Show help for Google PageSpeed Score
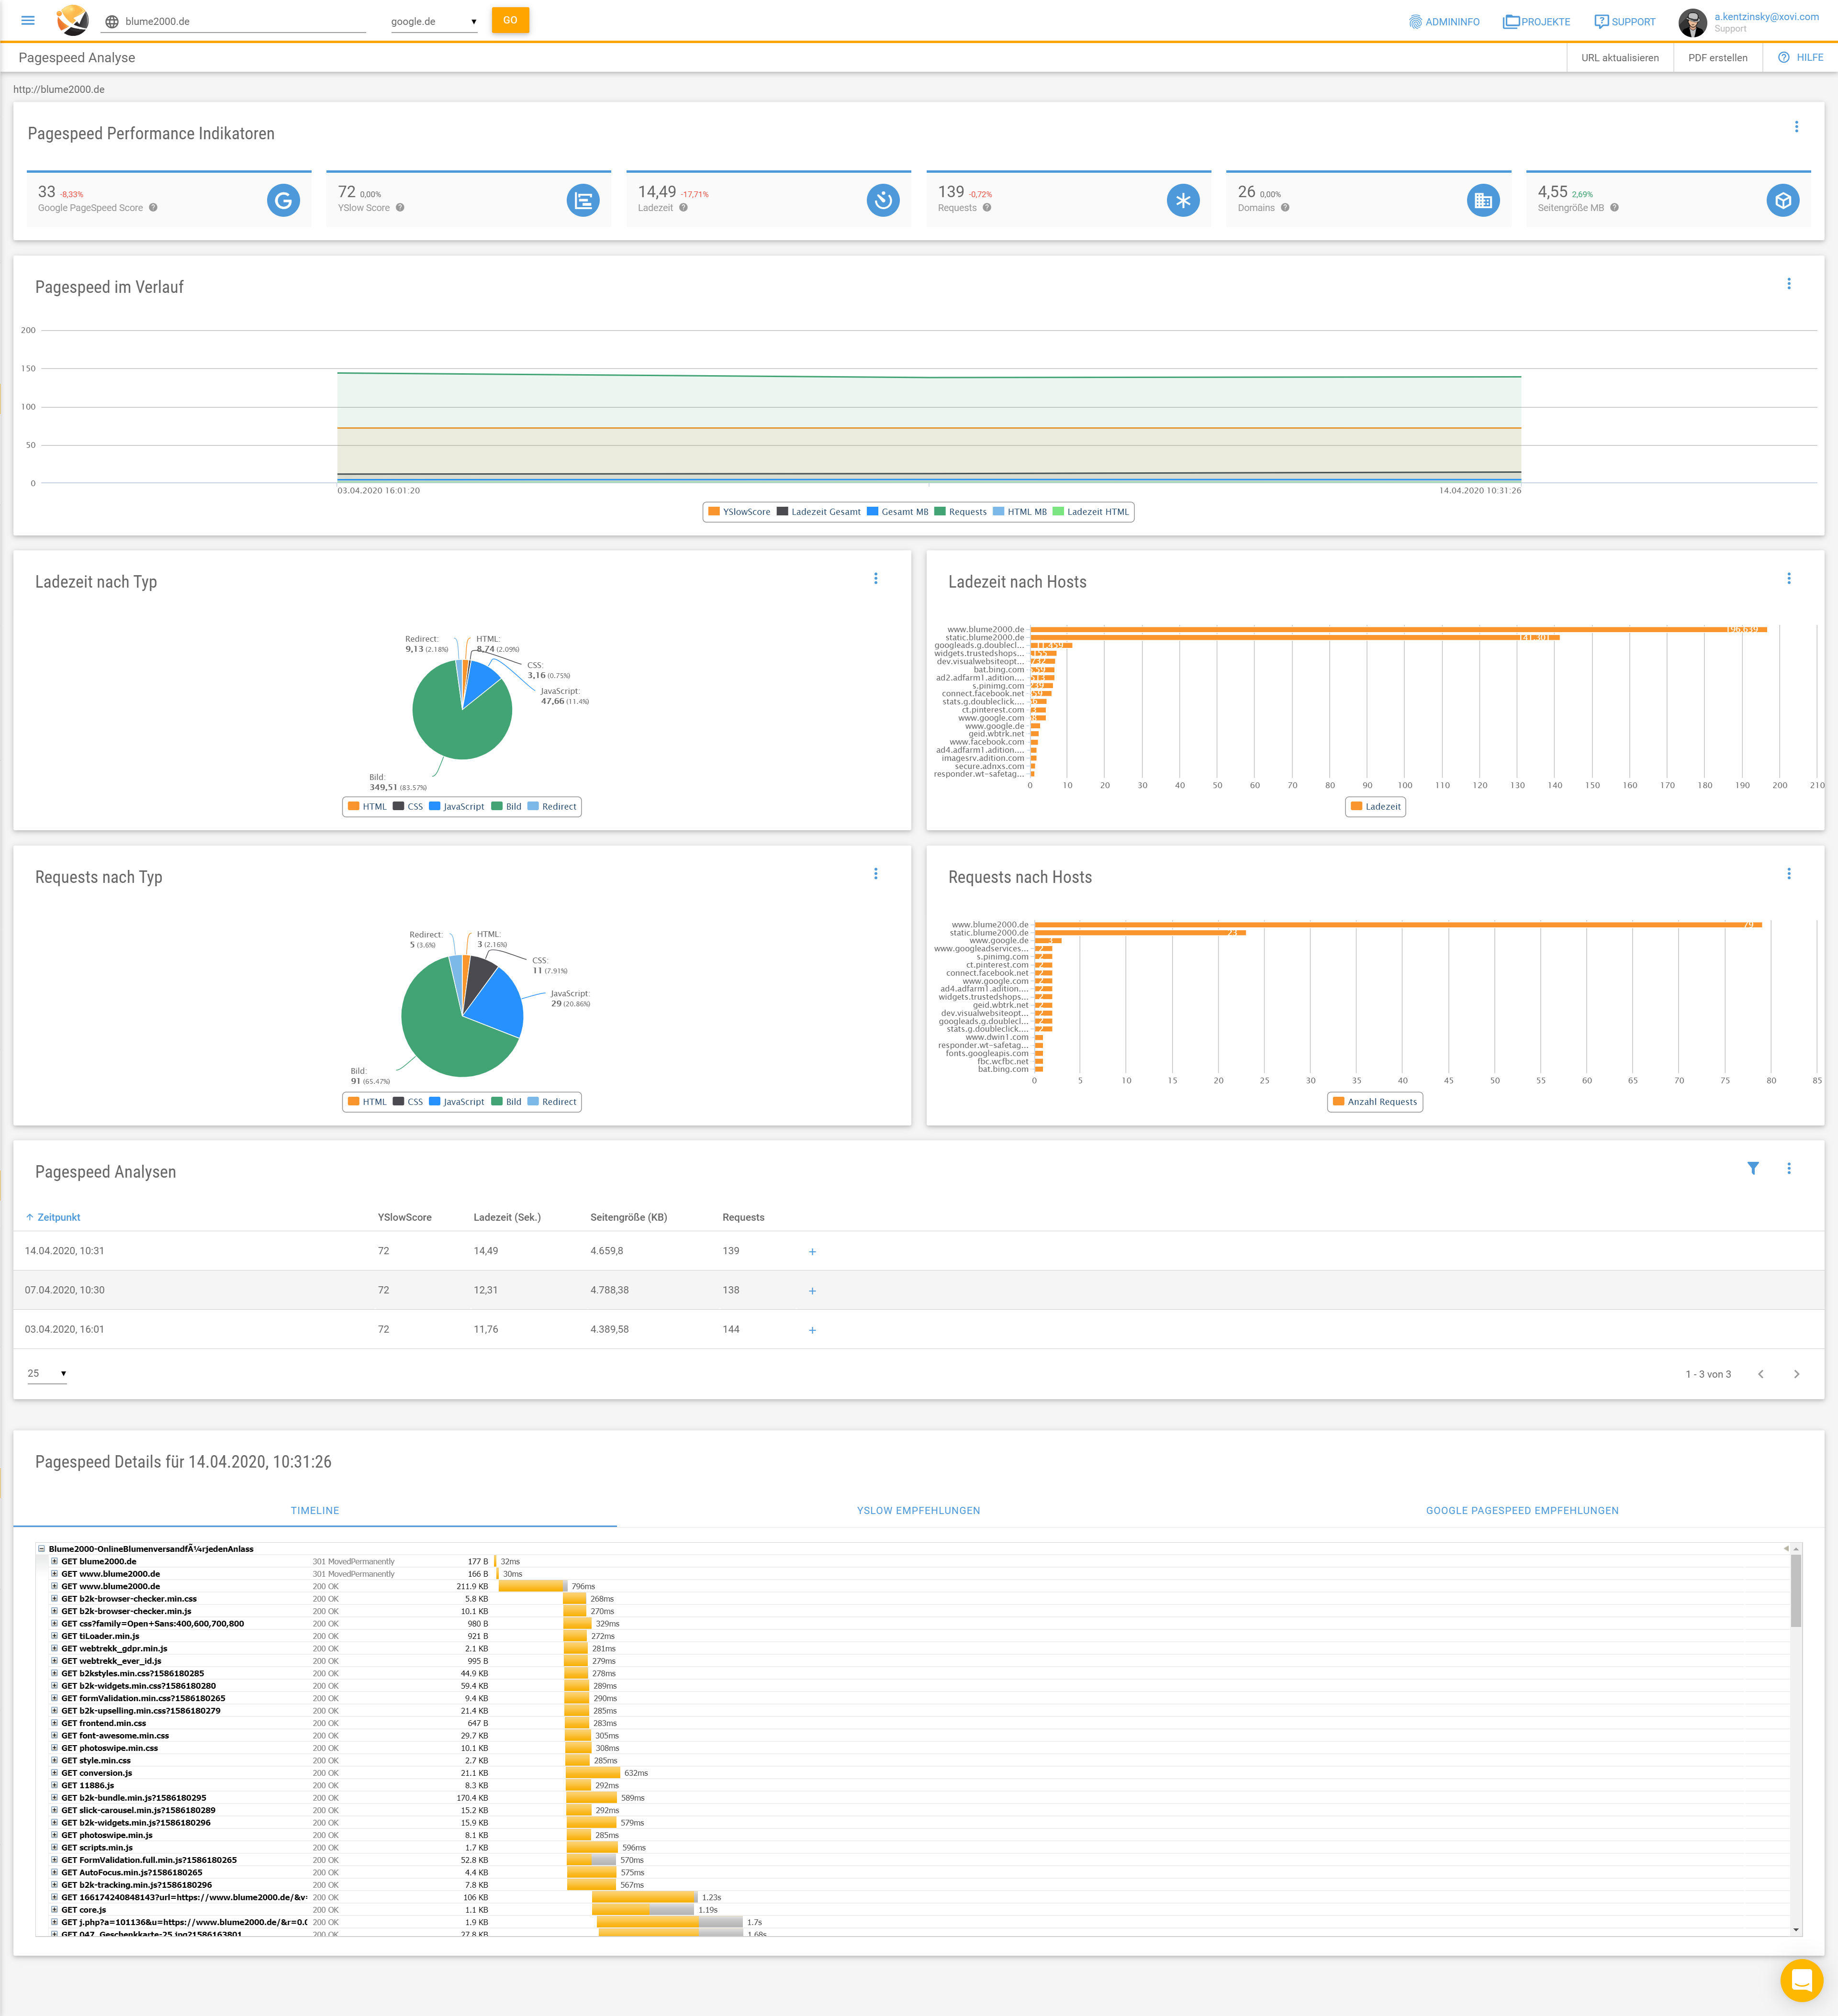The height and width of the screenshot is (2016, 1838). [153, 208]
